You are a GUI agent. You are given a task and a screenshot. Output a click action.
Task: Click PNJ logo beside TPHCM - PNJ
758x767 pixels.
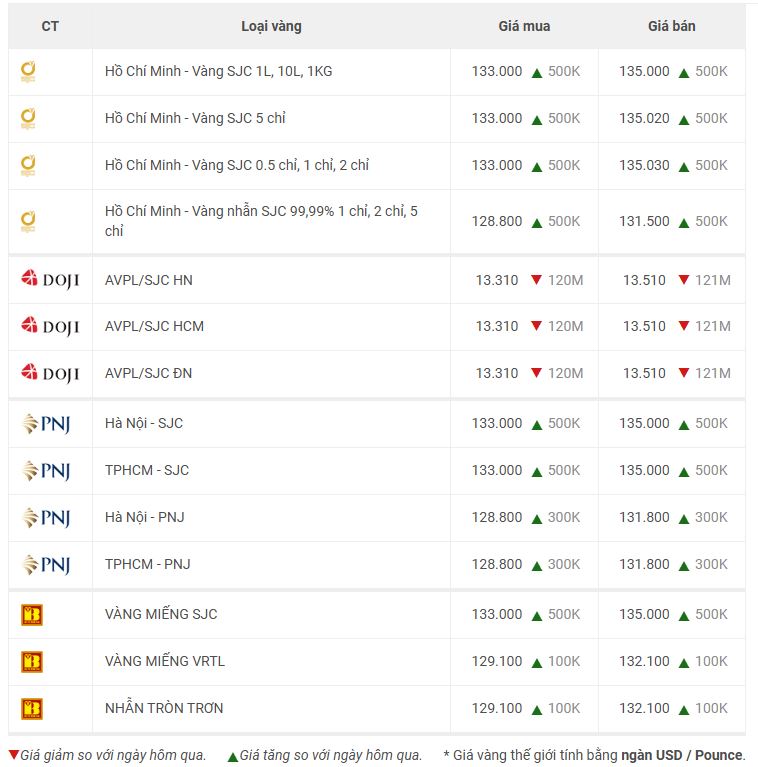(x=46, y=564)
